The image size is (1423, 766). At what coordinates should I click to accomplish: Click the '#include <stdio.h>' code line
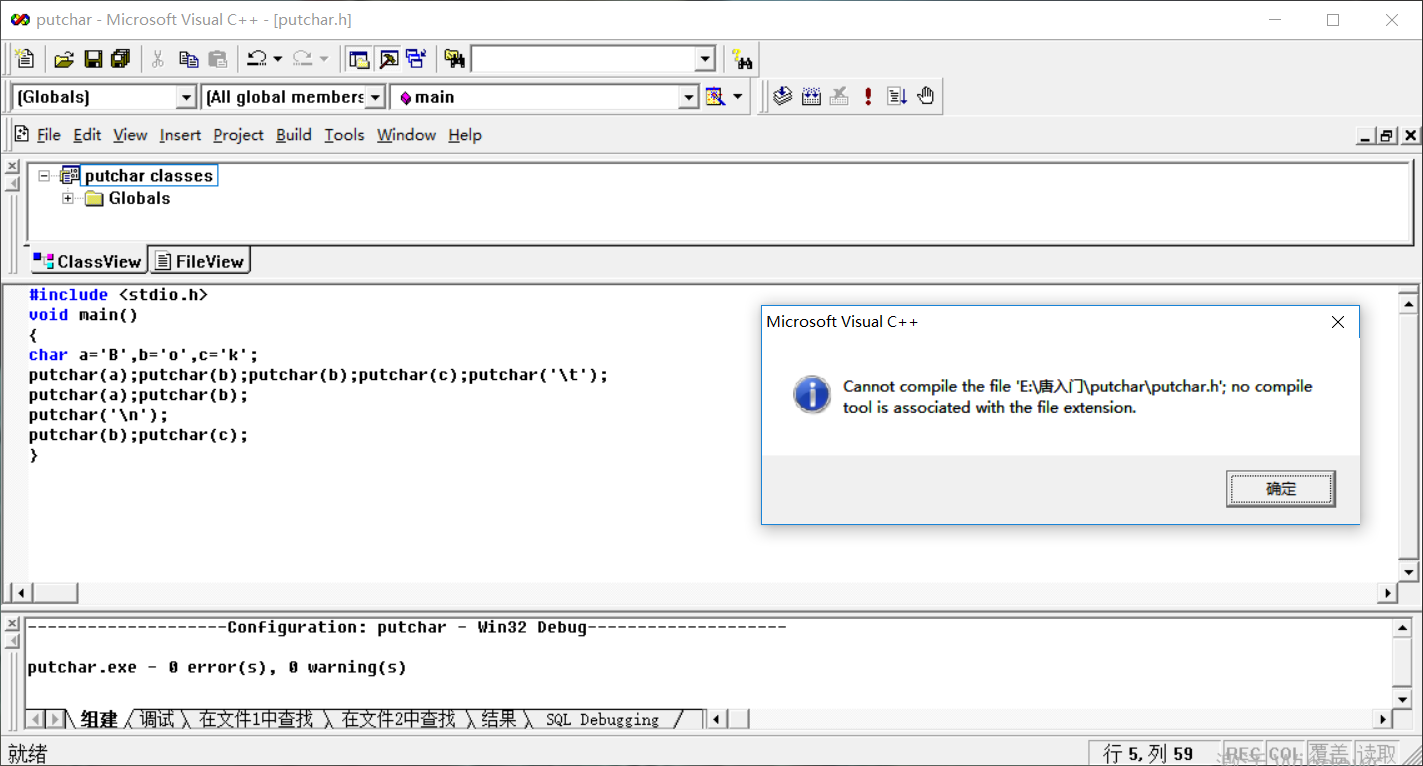coord(119,295)
